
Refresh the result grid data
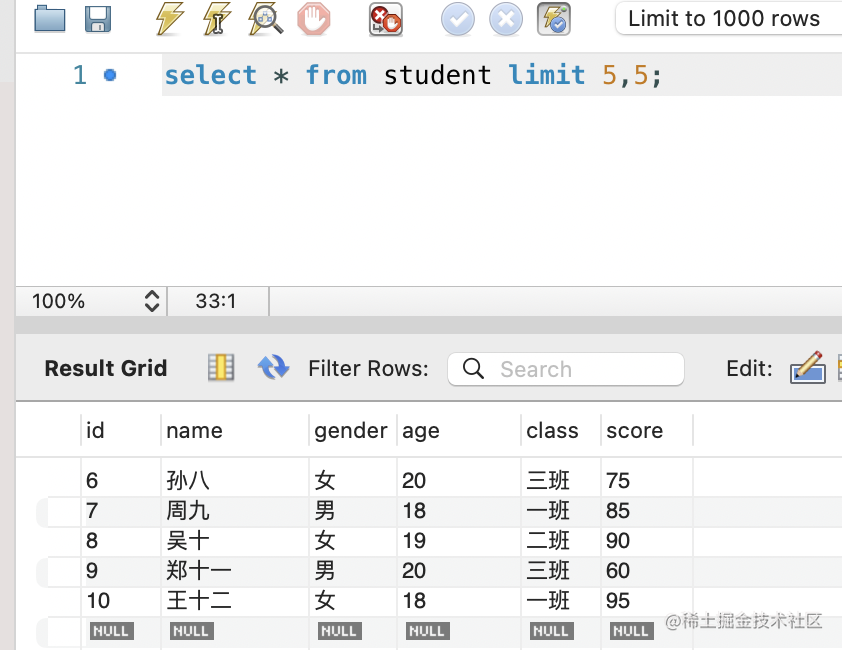pyautogui.click(x=273, y=368)
